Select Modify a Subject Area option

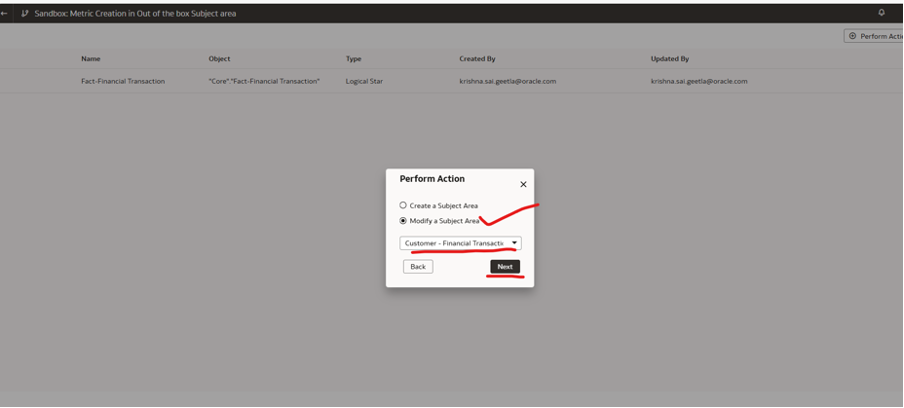pyautogui.click(x=404, y=220)
